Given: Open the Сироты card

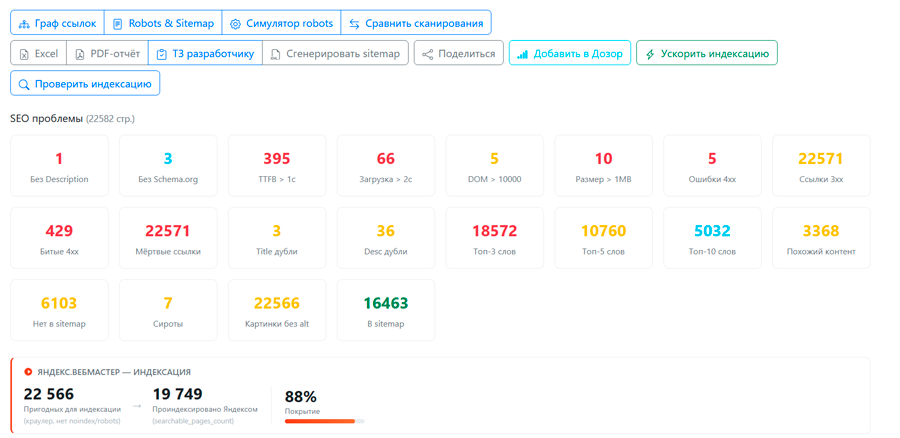Looking at the screenshot, I should pyautogui.click(x=168, y=310).
